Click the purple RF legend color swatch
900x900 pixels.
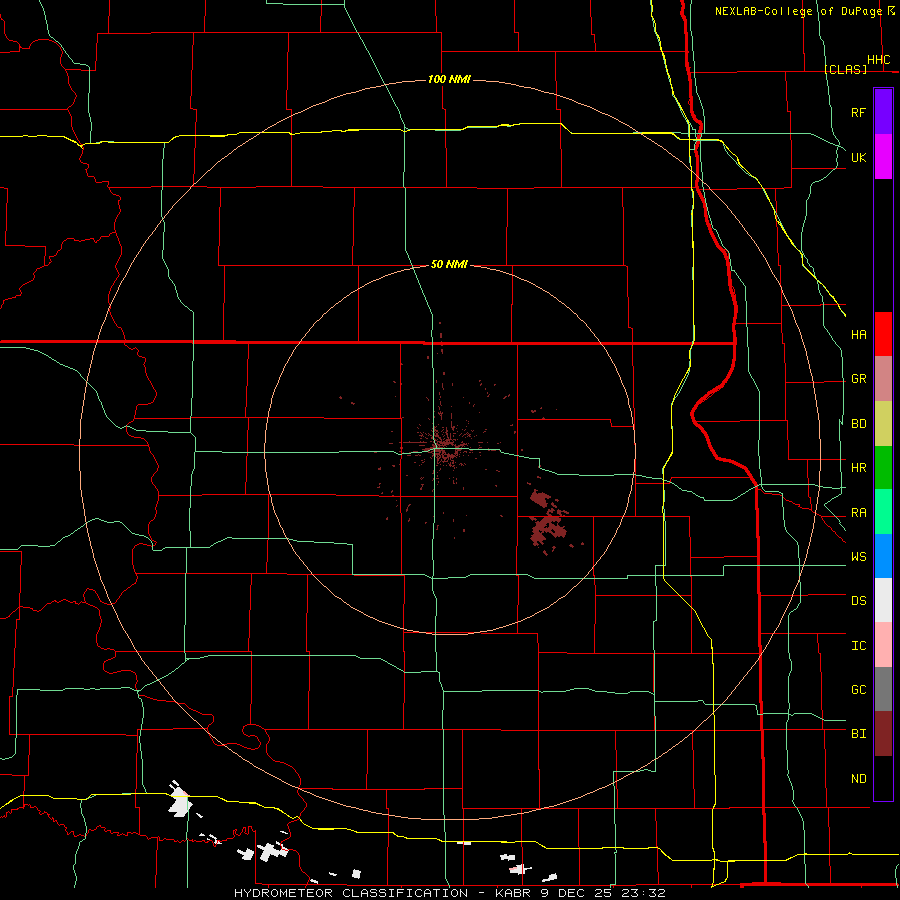[x=883, y=112]
